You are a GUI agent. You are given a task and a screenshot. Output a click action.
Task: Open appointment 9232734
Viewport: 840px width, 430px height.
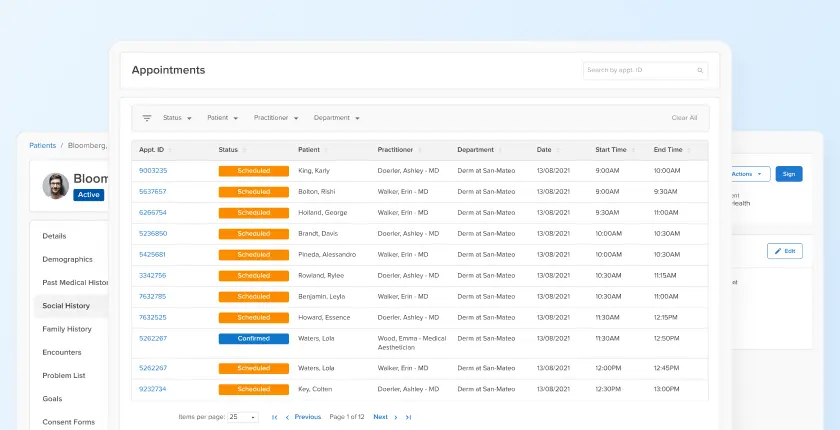coord(153,389)
